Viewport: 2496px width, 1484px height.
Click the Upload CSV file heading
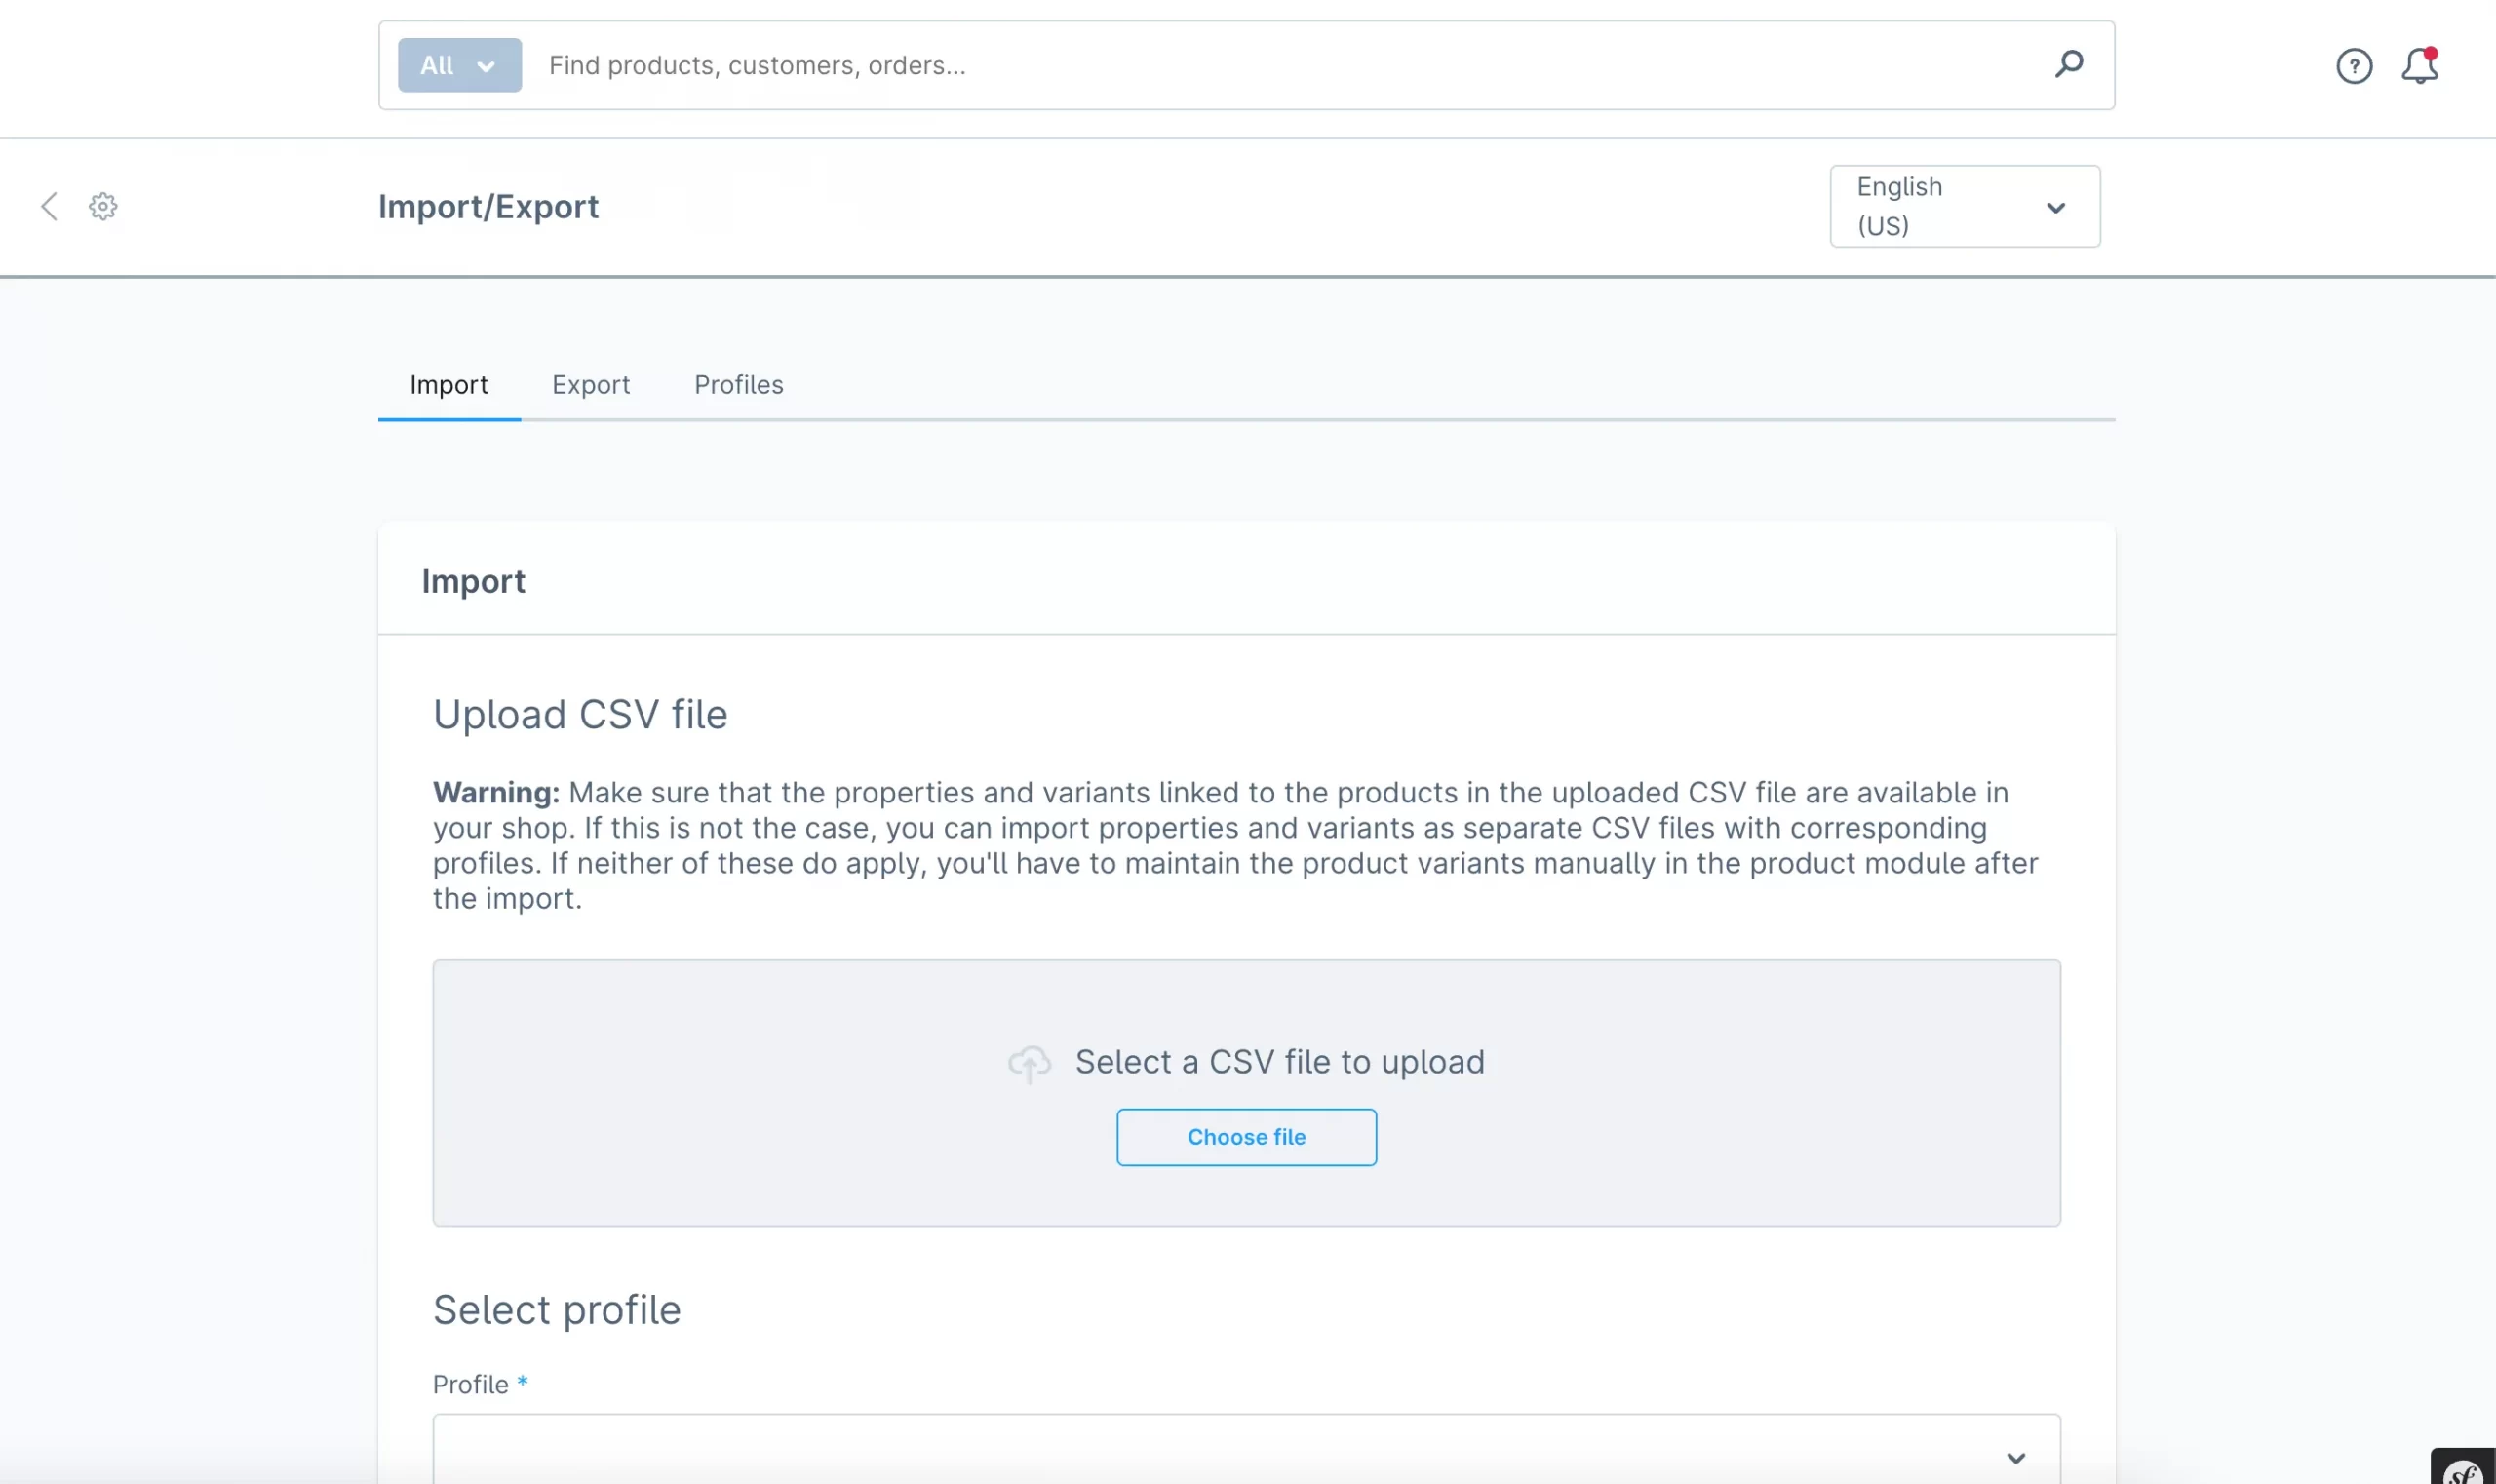[580, 715]
